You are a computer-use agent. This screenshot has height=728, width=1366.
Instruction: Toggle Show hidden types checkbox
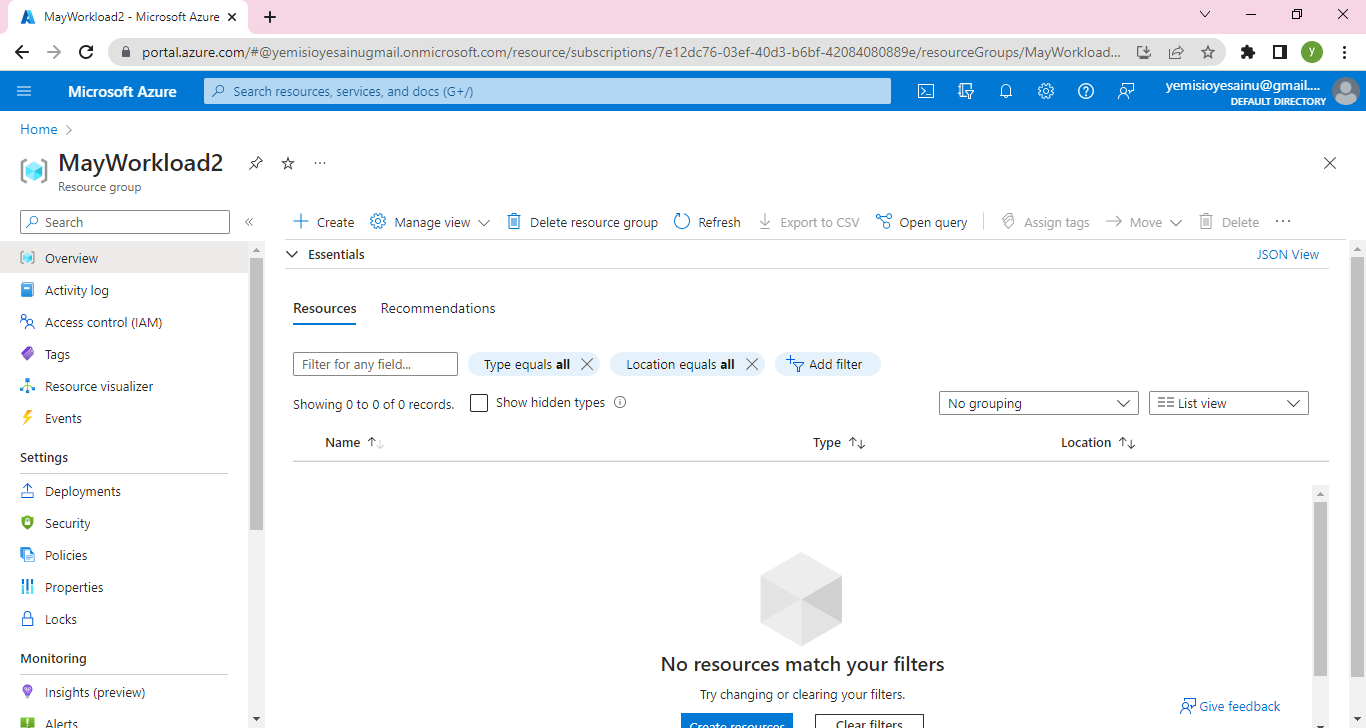click(479, 403)
